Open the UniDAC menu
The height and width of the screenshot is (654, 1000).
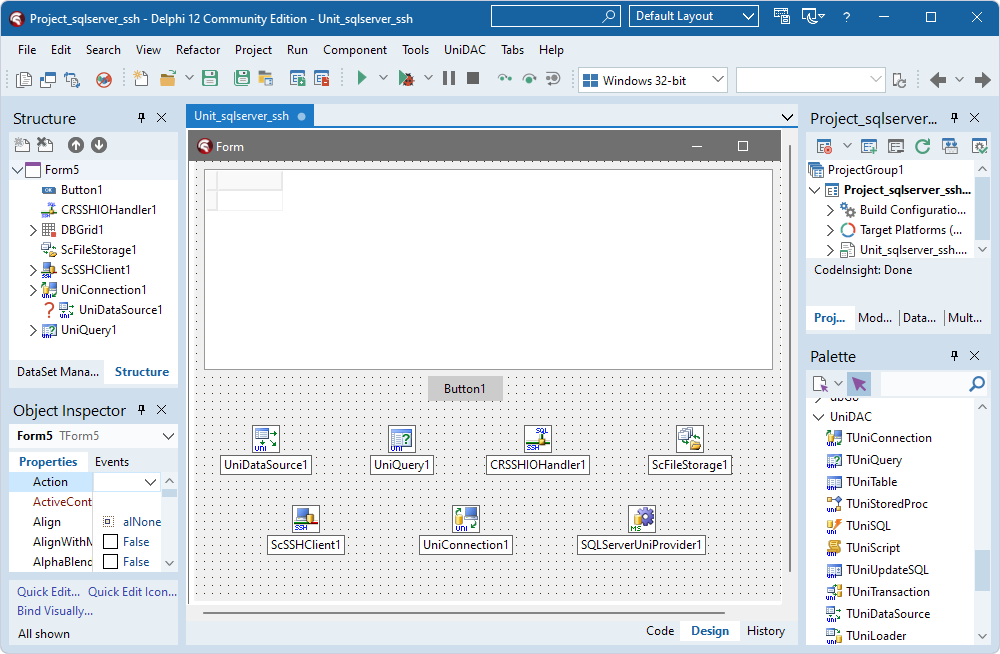coord(464,49)
